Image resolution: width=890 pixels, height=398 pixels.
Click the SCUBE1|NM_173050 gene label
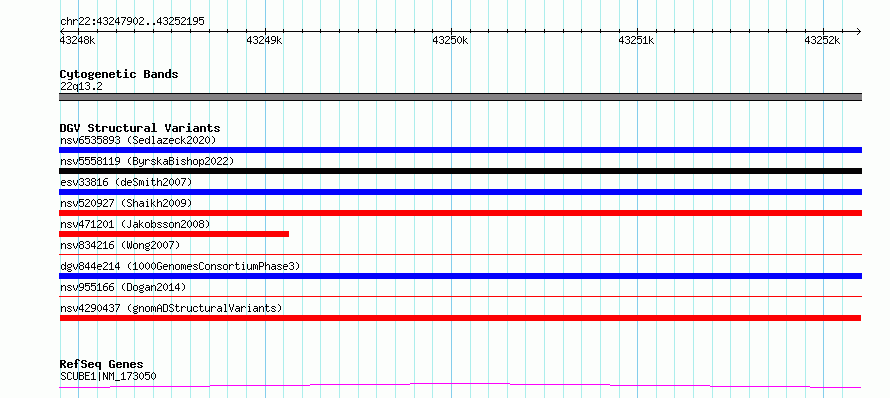click(108, 376)
